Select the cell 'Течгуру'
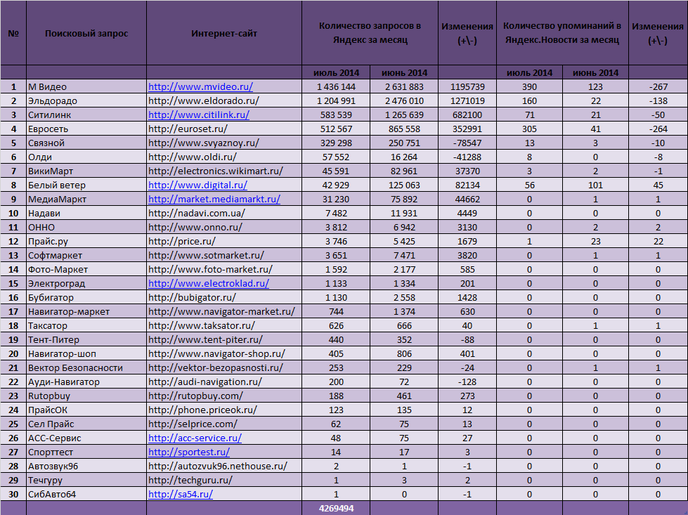Viewport: 688px width, 515px height. point(86,480)
